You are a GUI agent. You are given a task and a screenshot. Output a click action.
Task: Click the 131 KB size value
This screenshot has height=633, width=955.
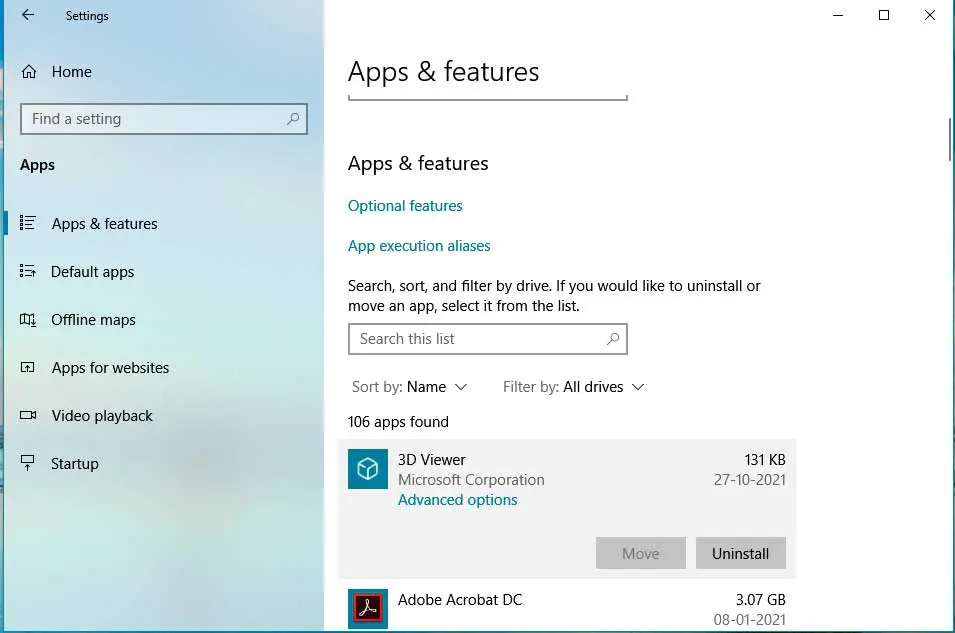coord(765,460)
